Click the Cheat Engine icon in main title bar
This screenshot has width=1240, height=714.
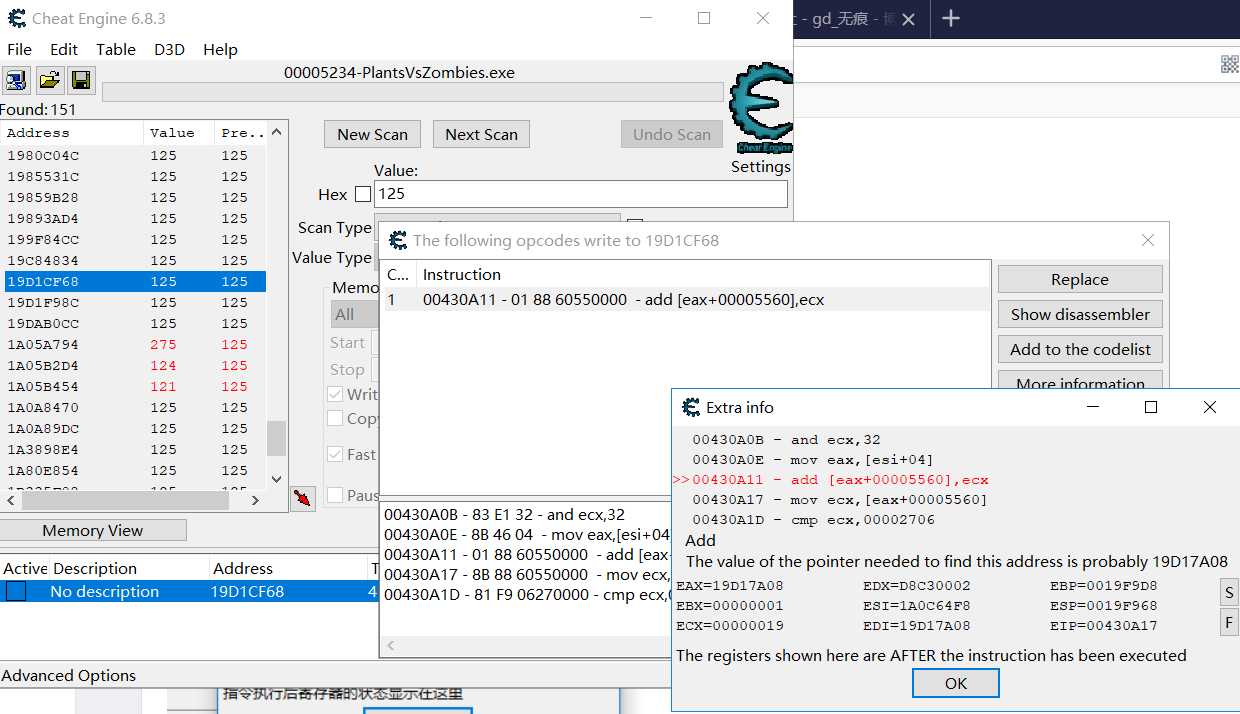click(x=16, y=18)
